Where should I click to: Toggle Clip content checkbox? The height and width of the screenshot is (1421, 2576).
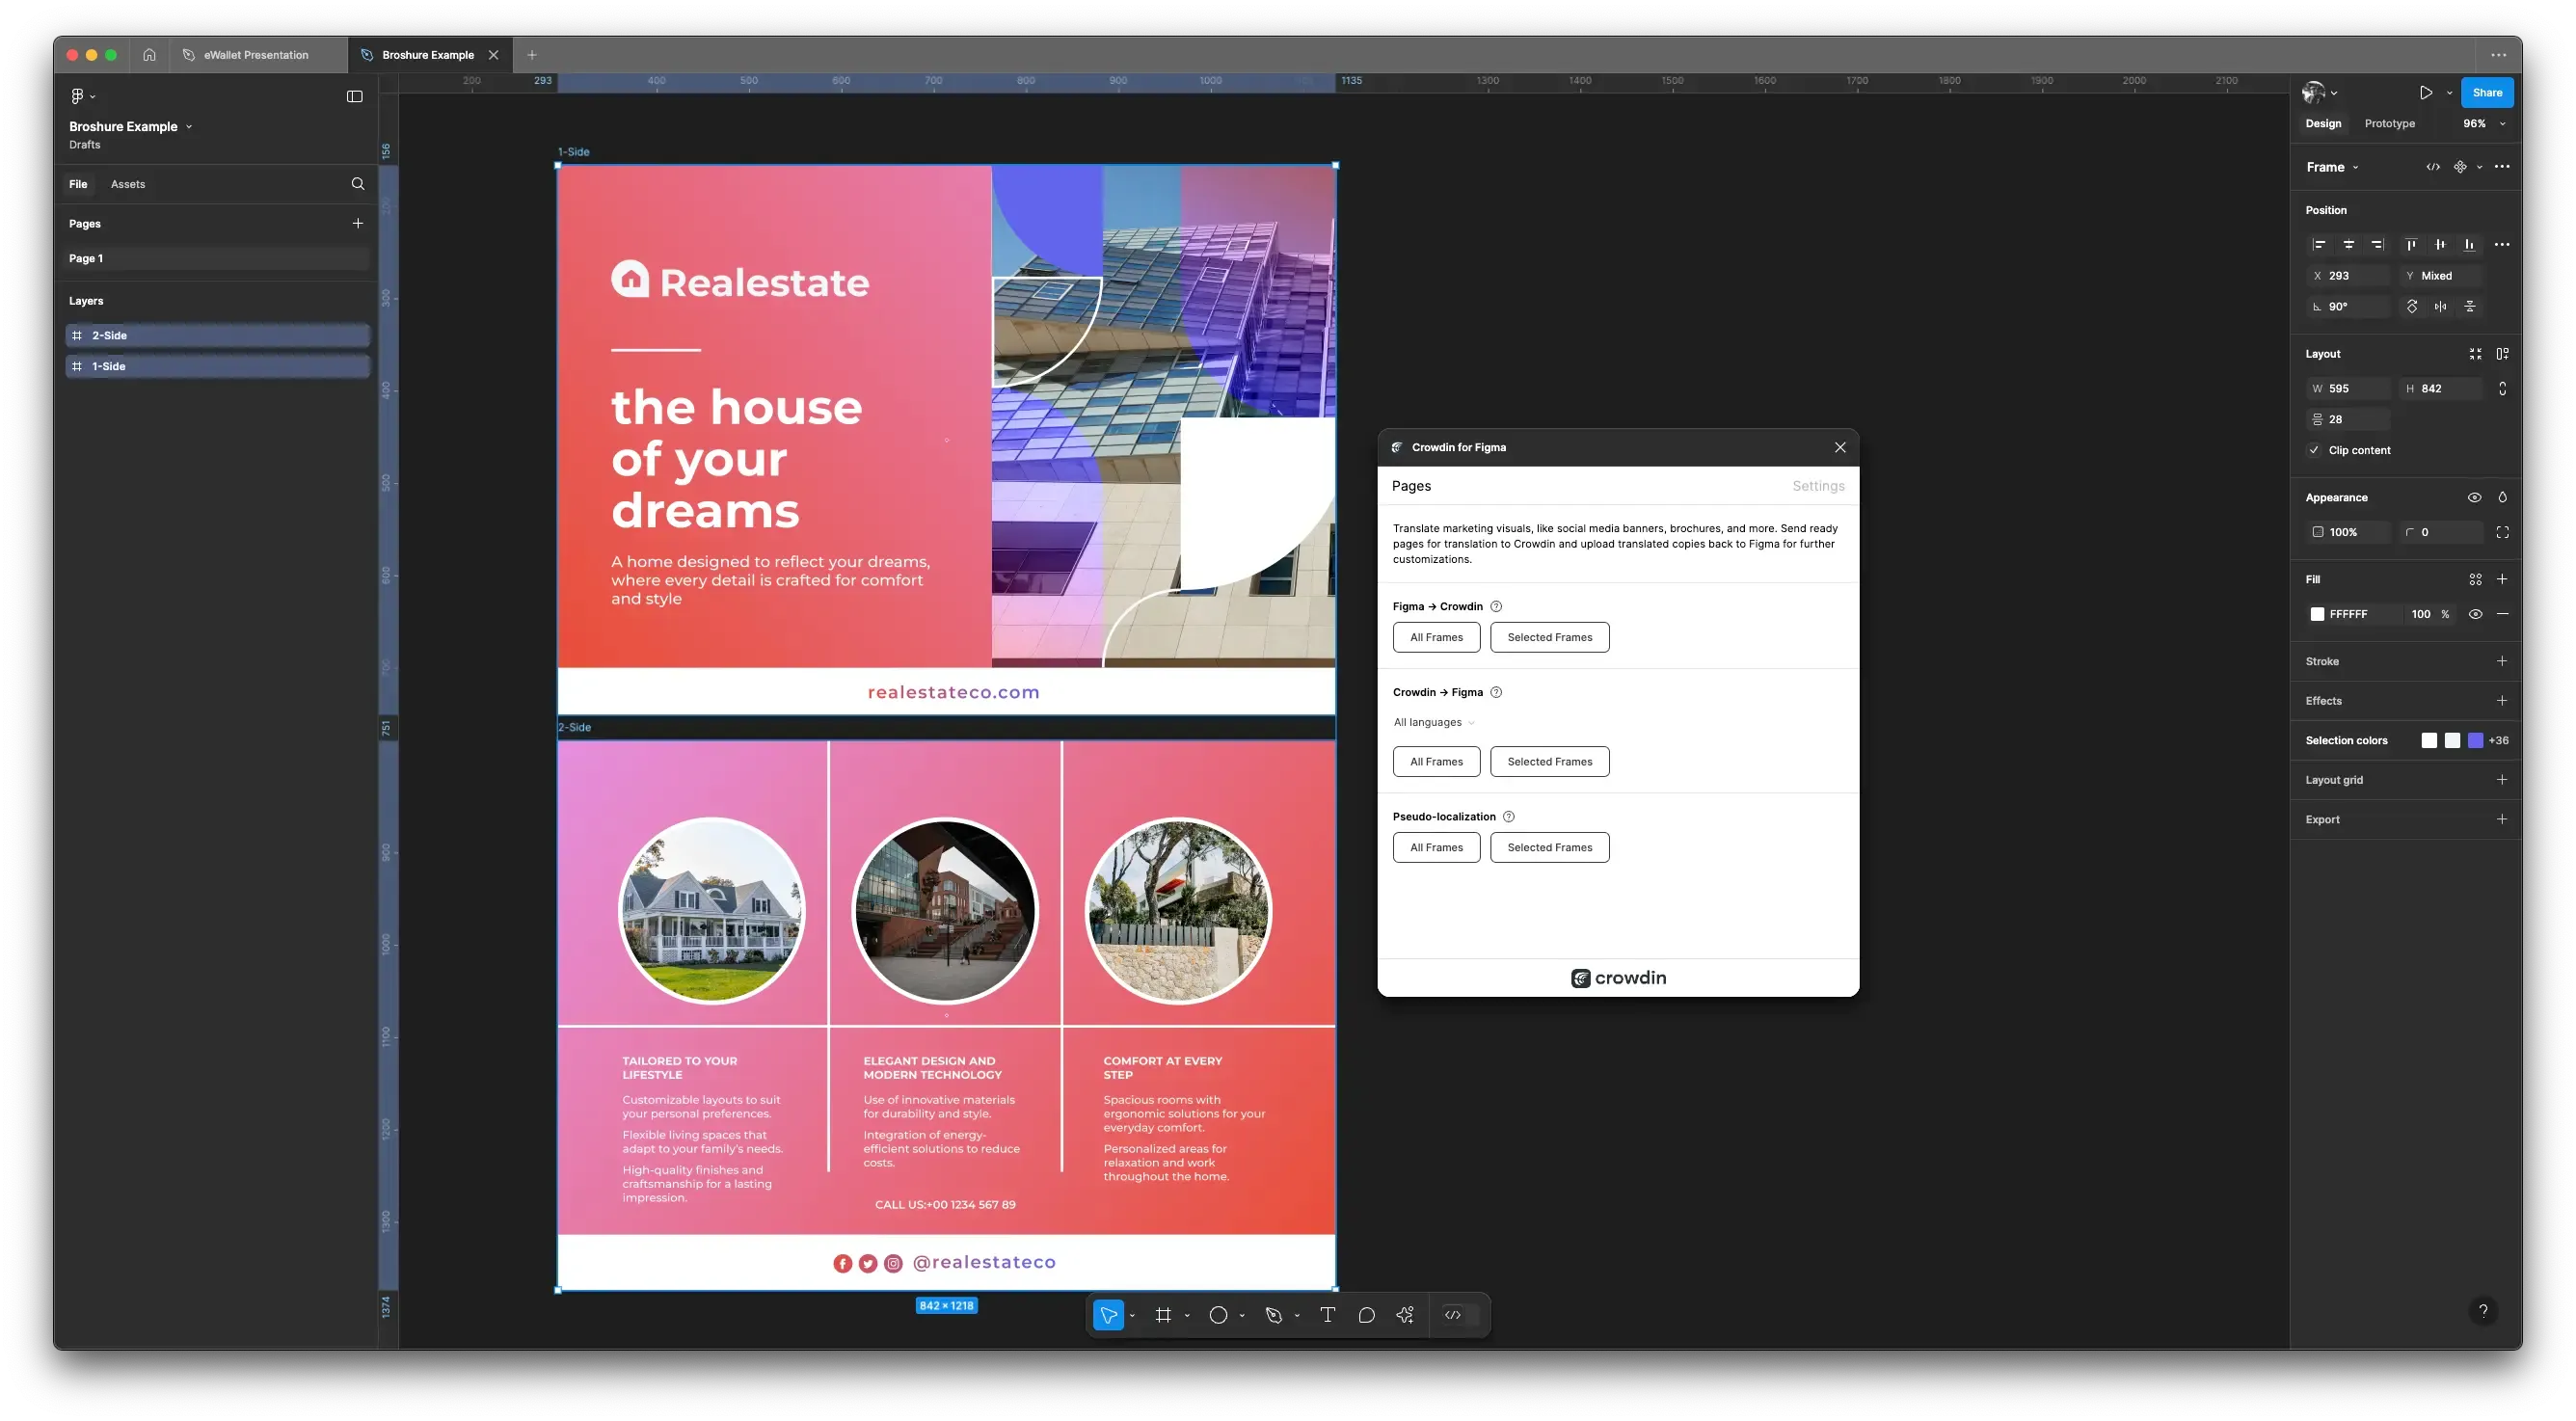(2314, 451)
